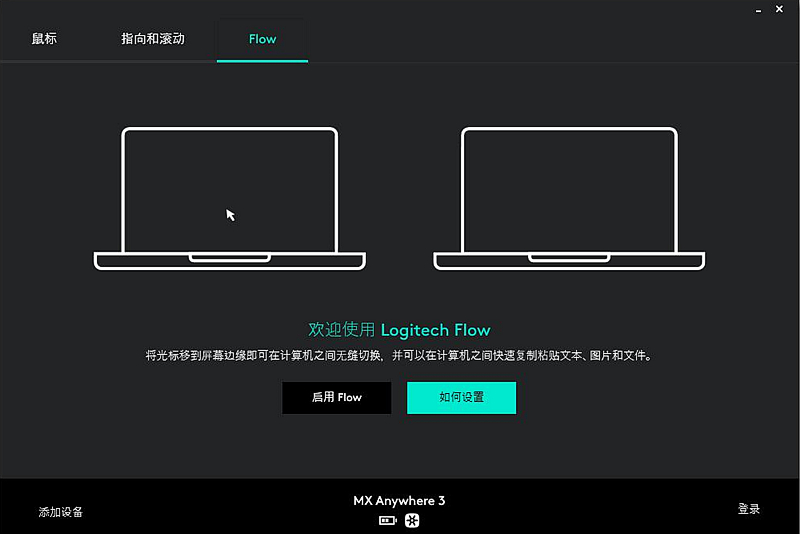
Task: Click the mouse cursor in left laptop
Action: pos(231,215)
